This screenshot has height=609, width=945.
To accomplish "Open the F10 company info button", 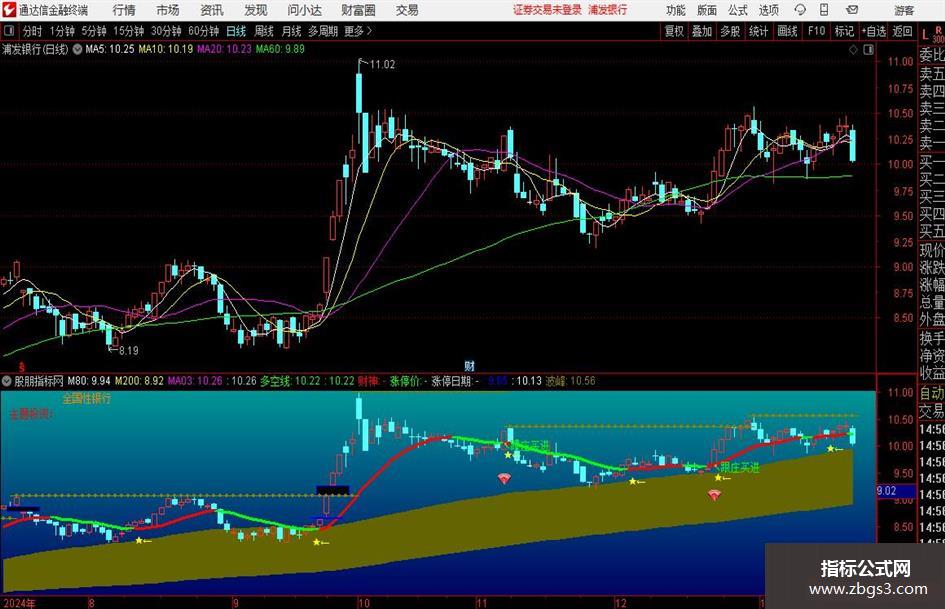I will (x=817, y=31).
